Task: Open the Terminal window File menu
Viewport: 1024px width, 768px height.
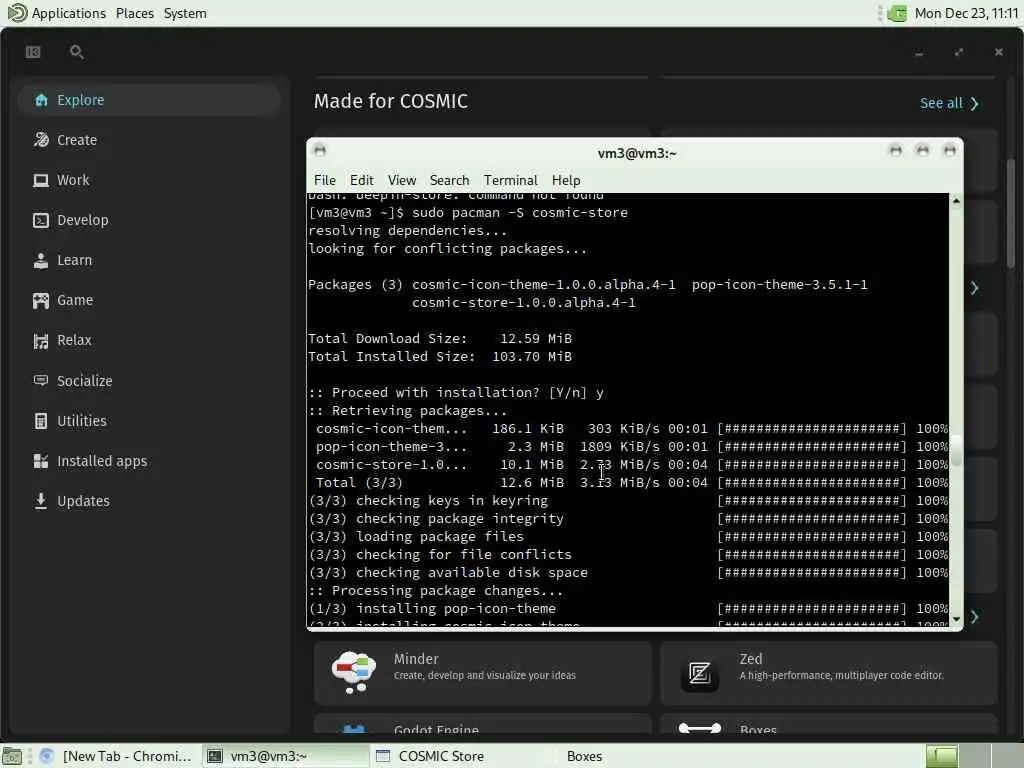Action: coord(325,180)
